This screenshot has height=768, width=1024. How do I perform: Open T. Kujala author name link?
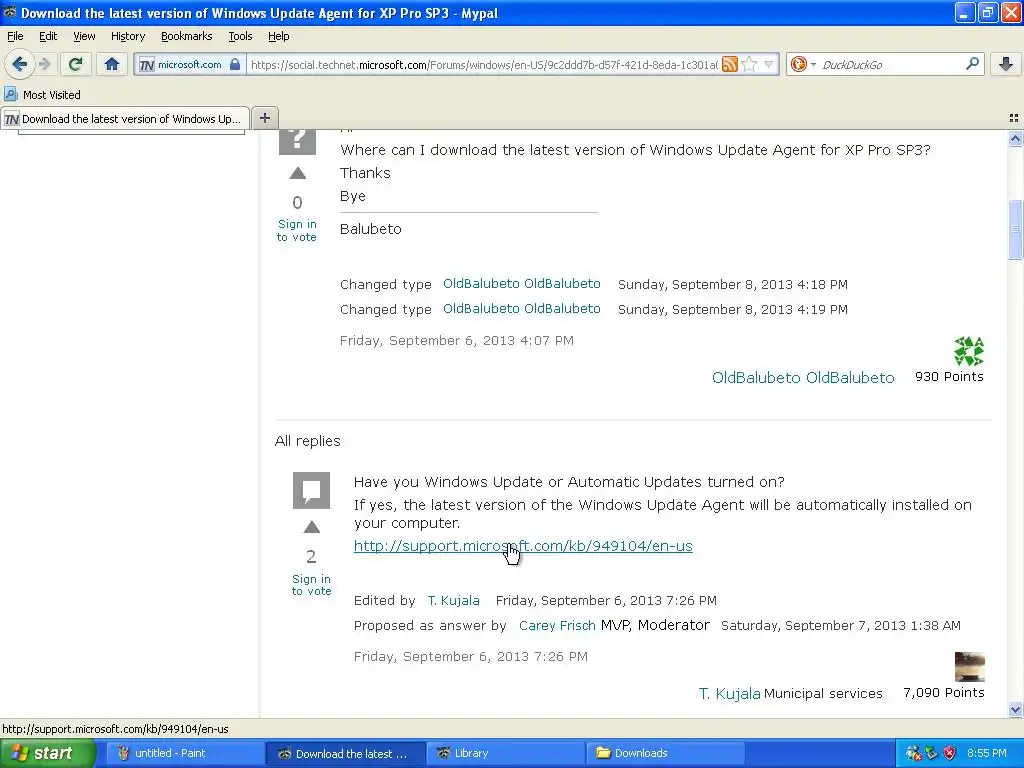pos(729,693)
